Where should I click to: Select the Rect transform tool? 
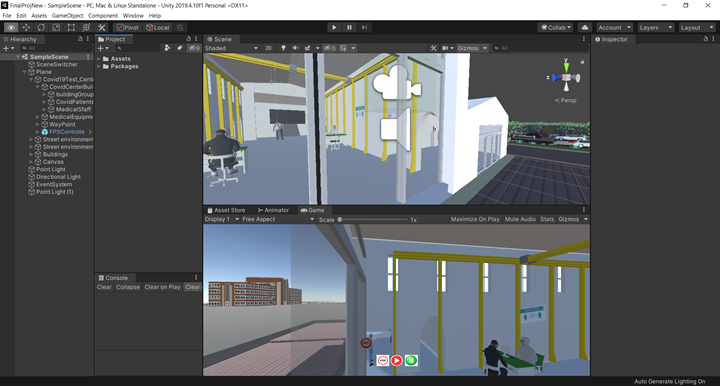click(x=71, y=28)
